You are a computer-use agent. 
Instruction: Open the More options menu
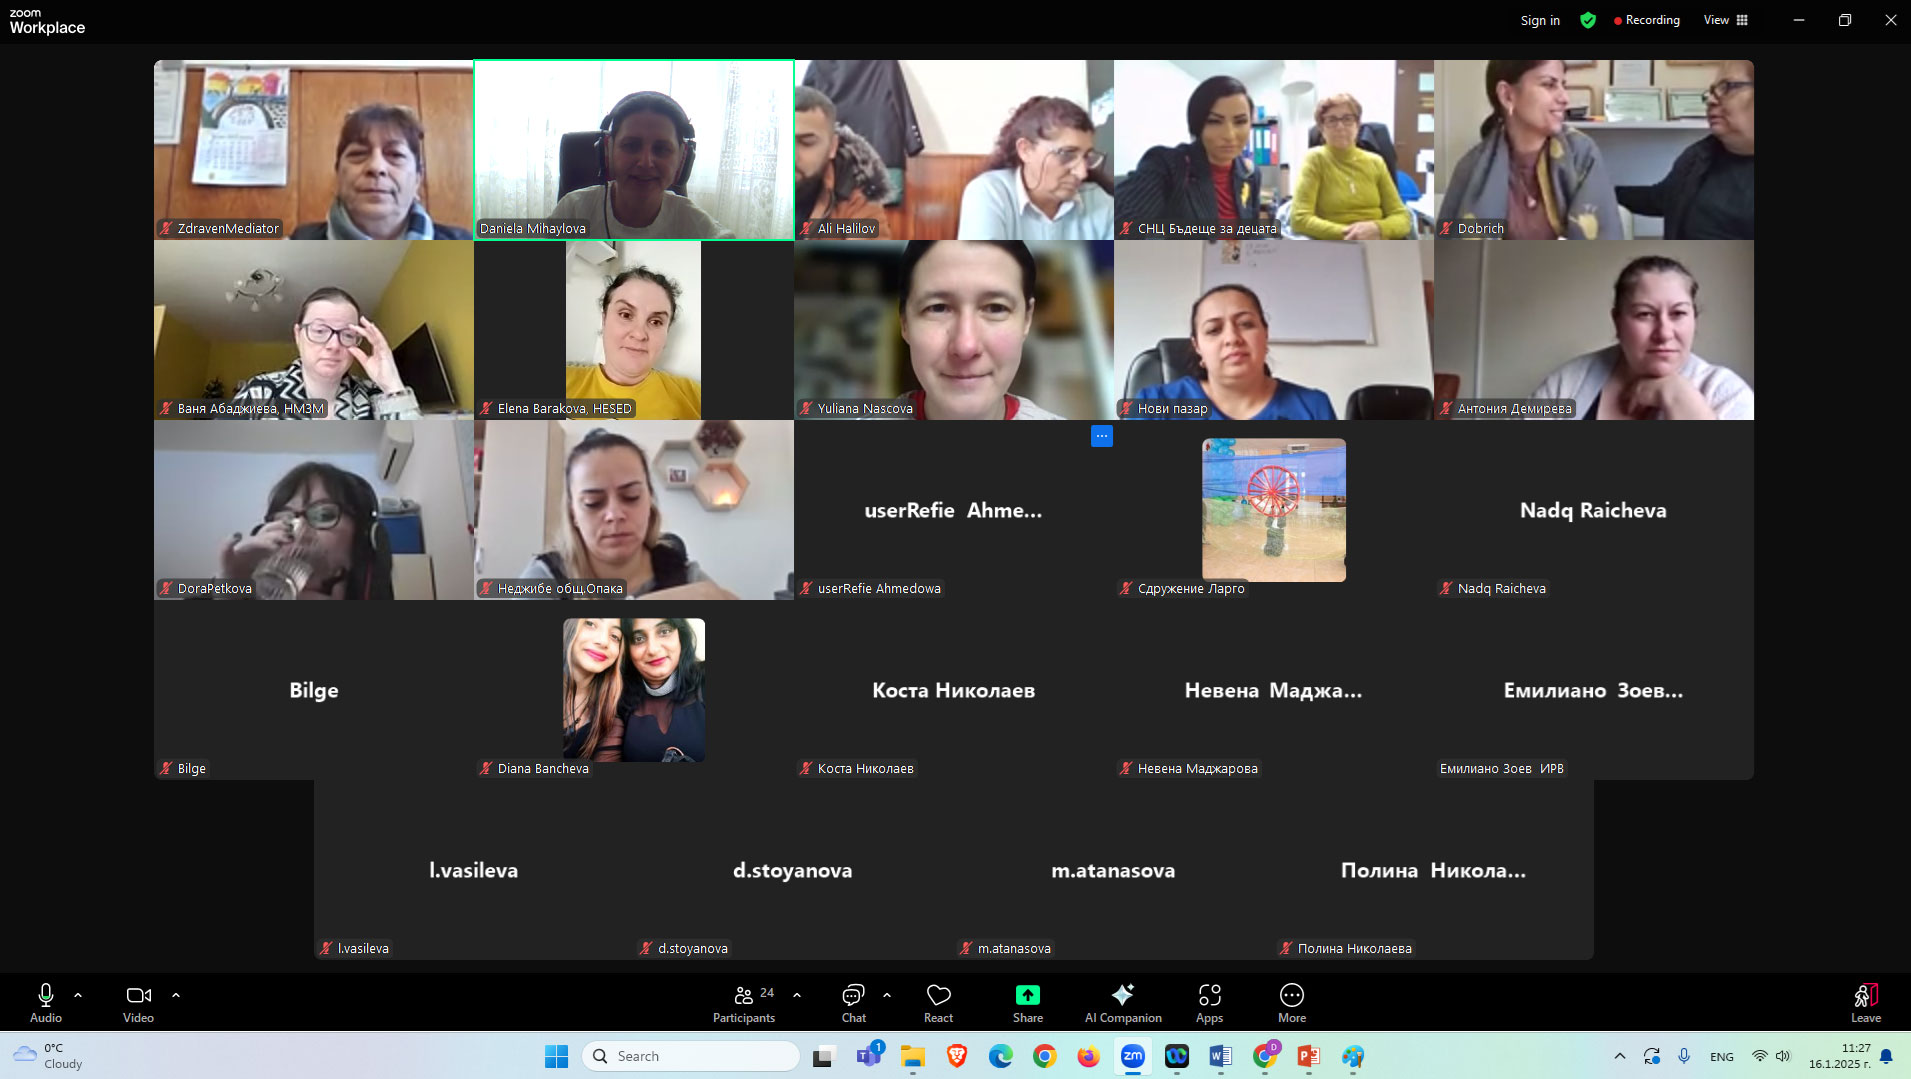click(x=1292, y=1003)
